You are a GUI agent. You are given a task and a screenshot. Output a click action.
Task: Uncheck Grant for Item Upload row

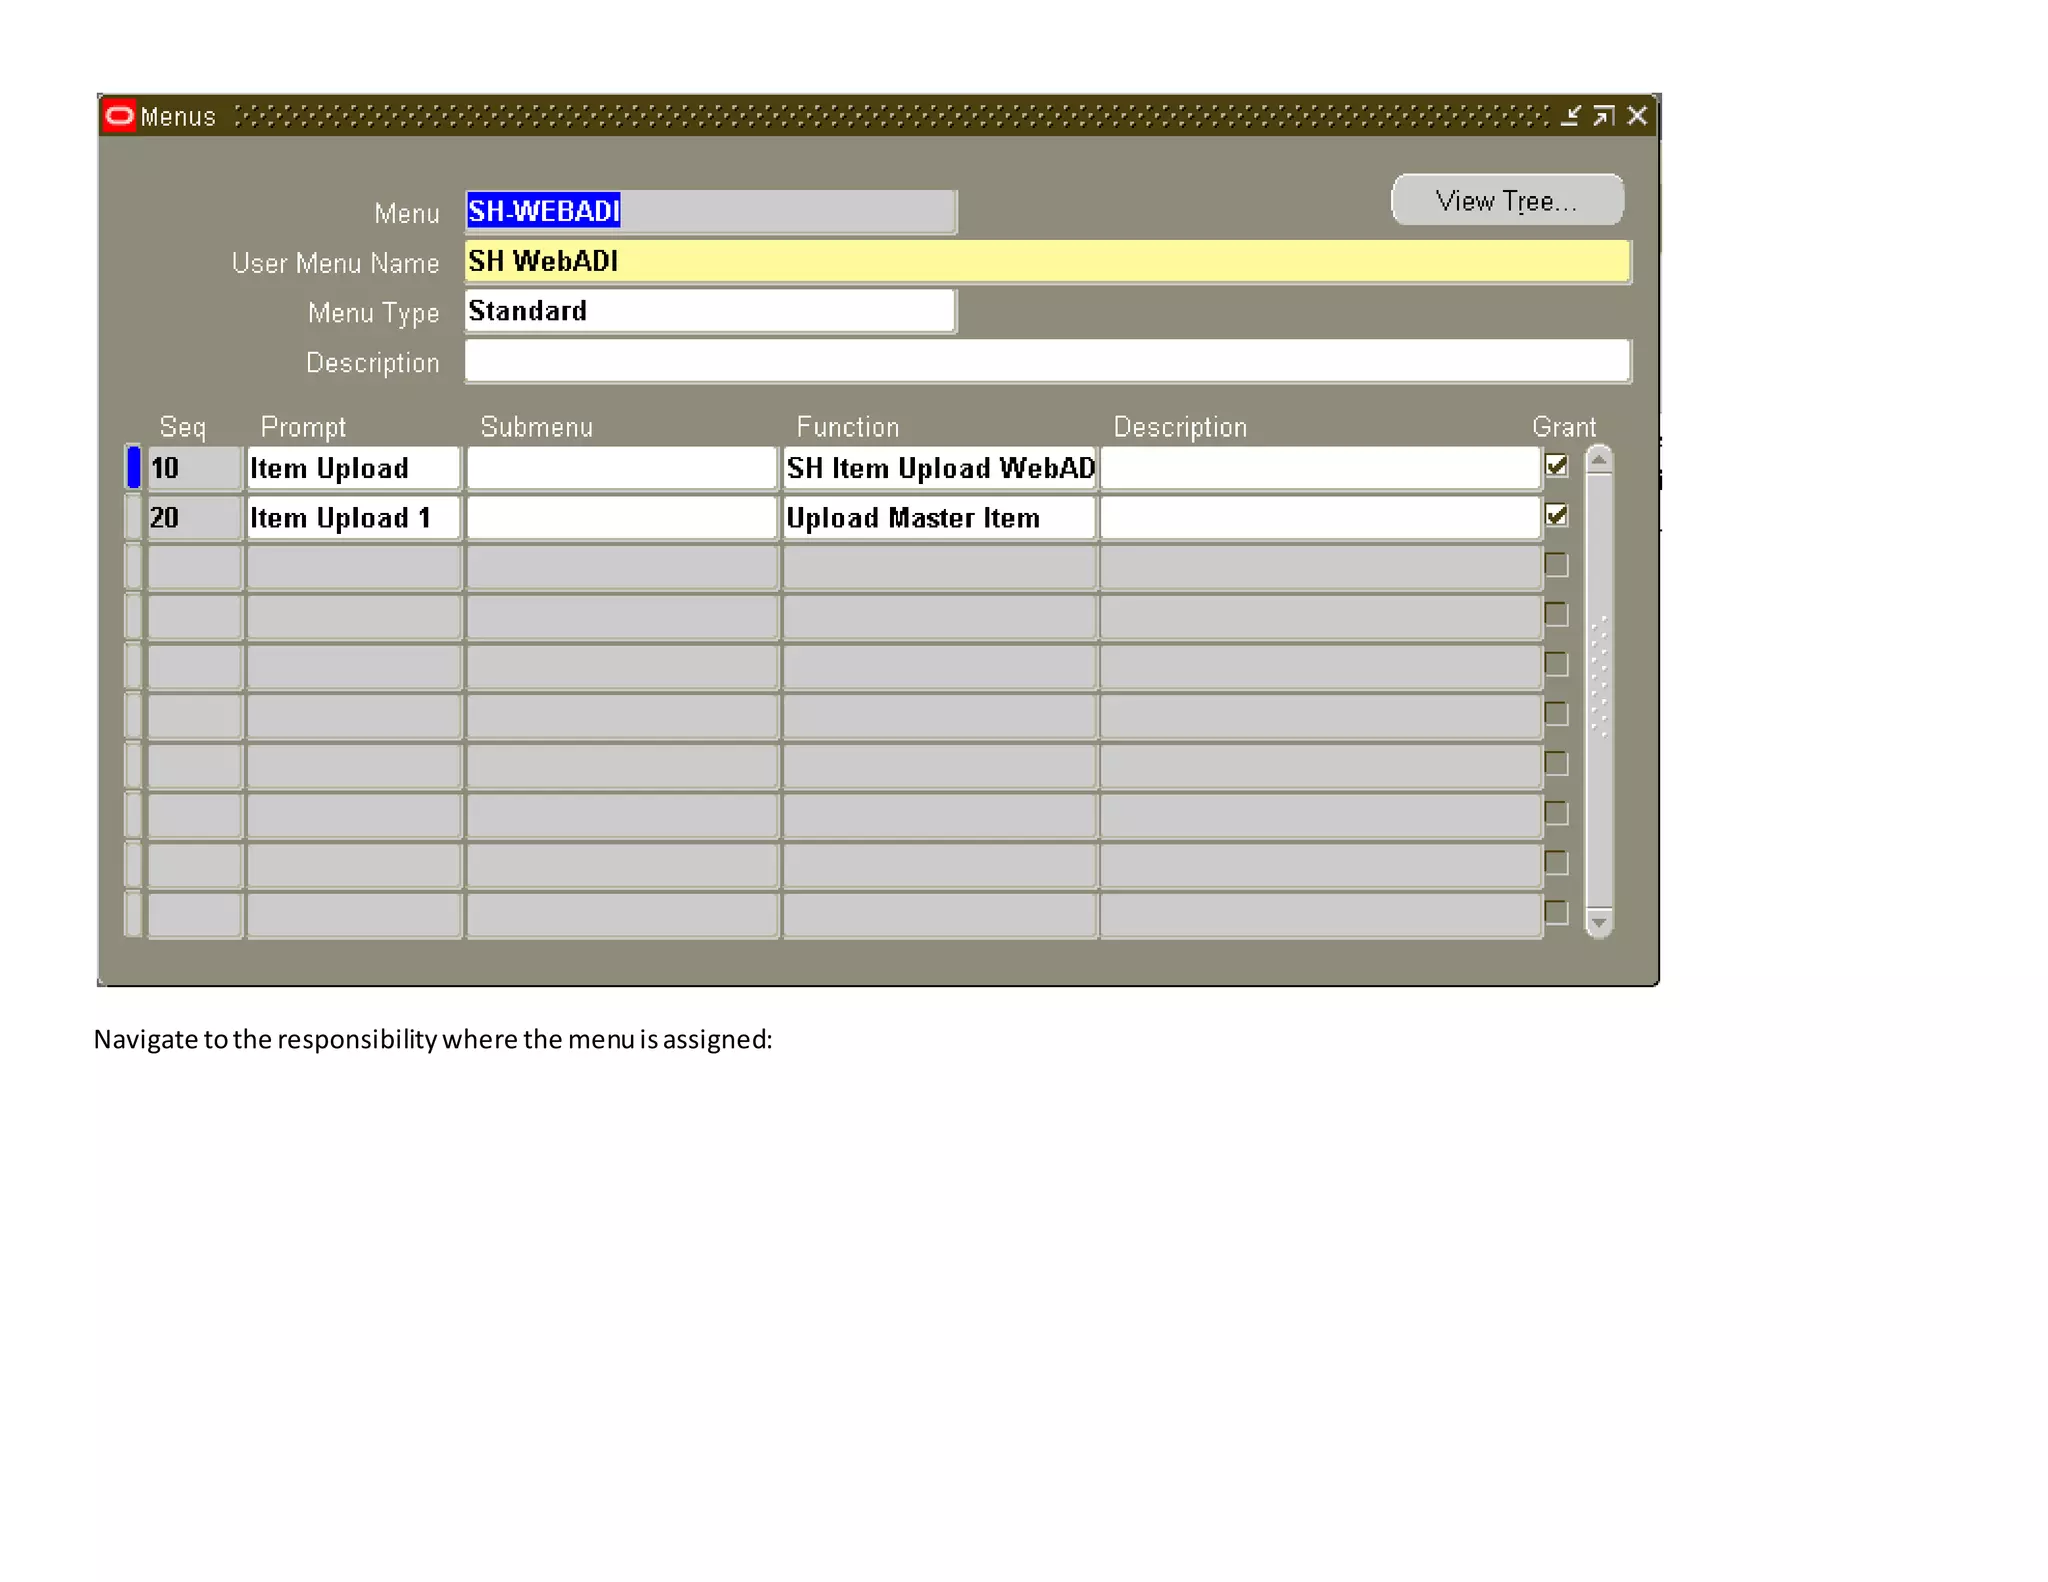[1556, 466]
